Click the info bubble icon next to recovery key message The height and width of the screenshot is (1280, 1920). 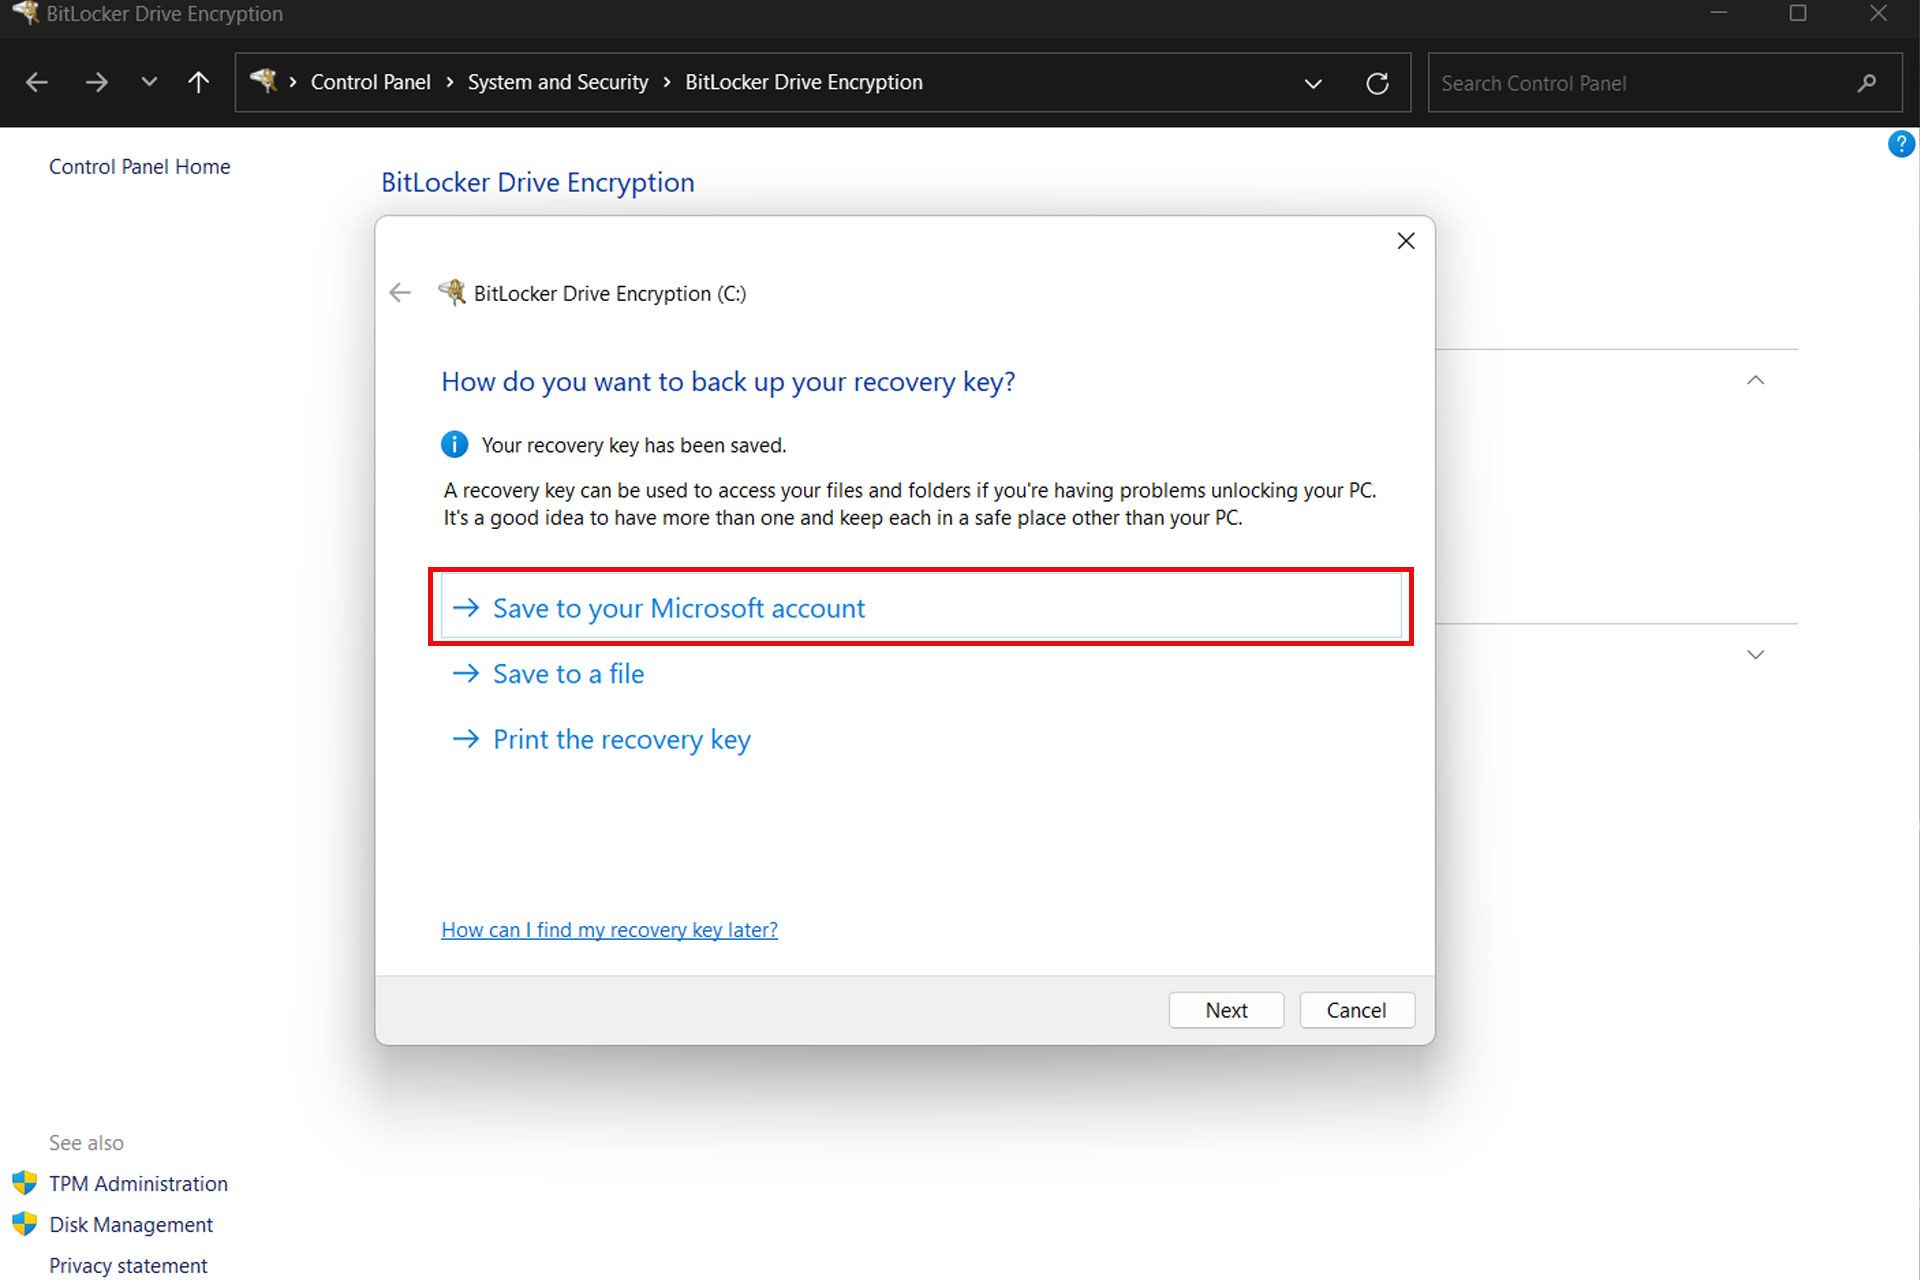point(454,444)
